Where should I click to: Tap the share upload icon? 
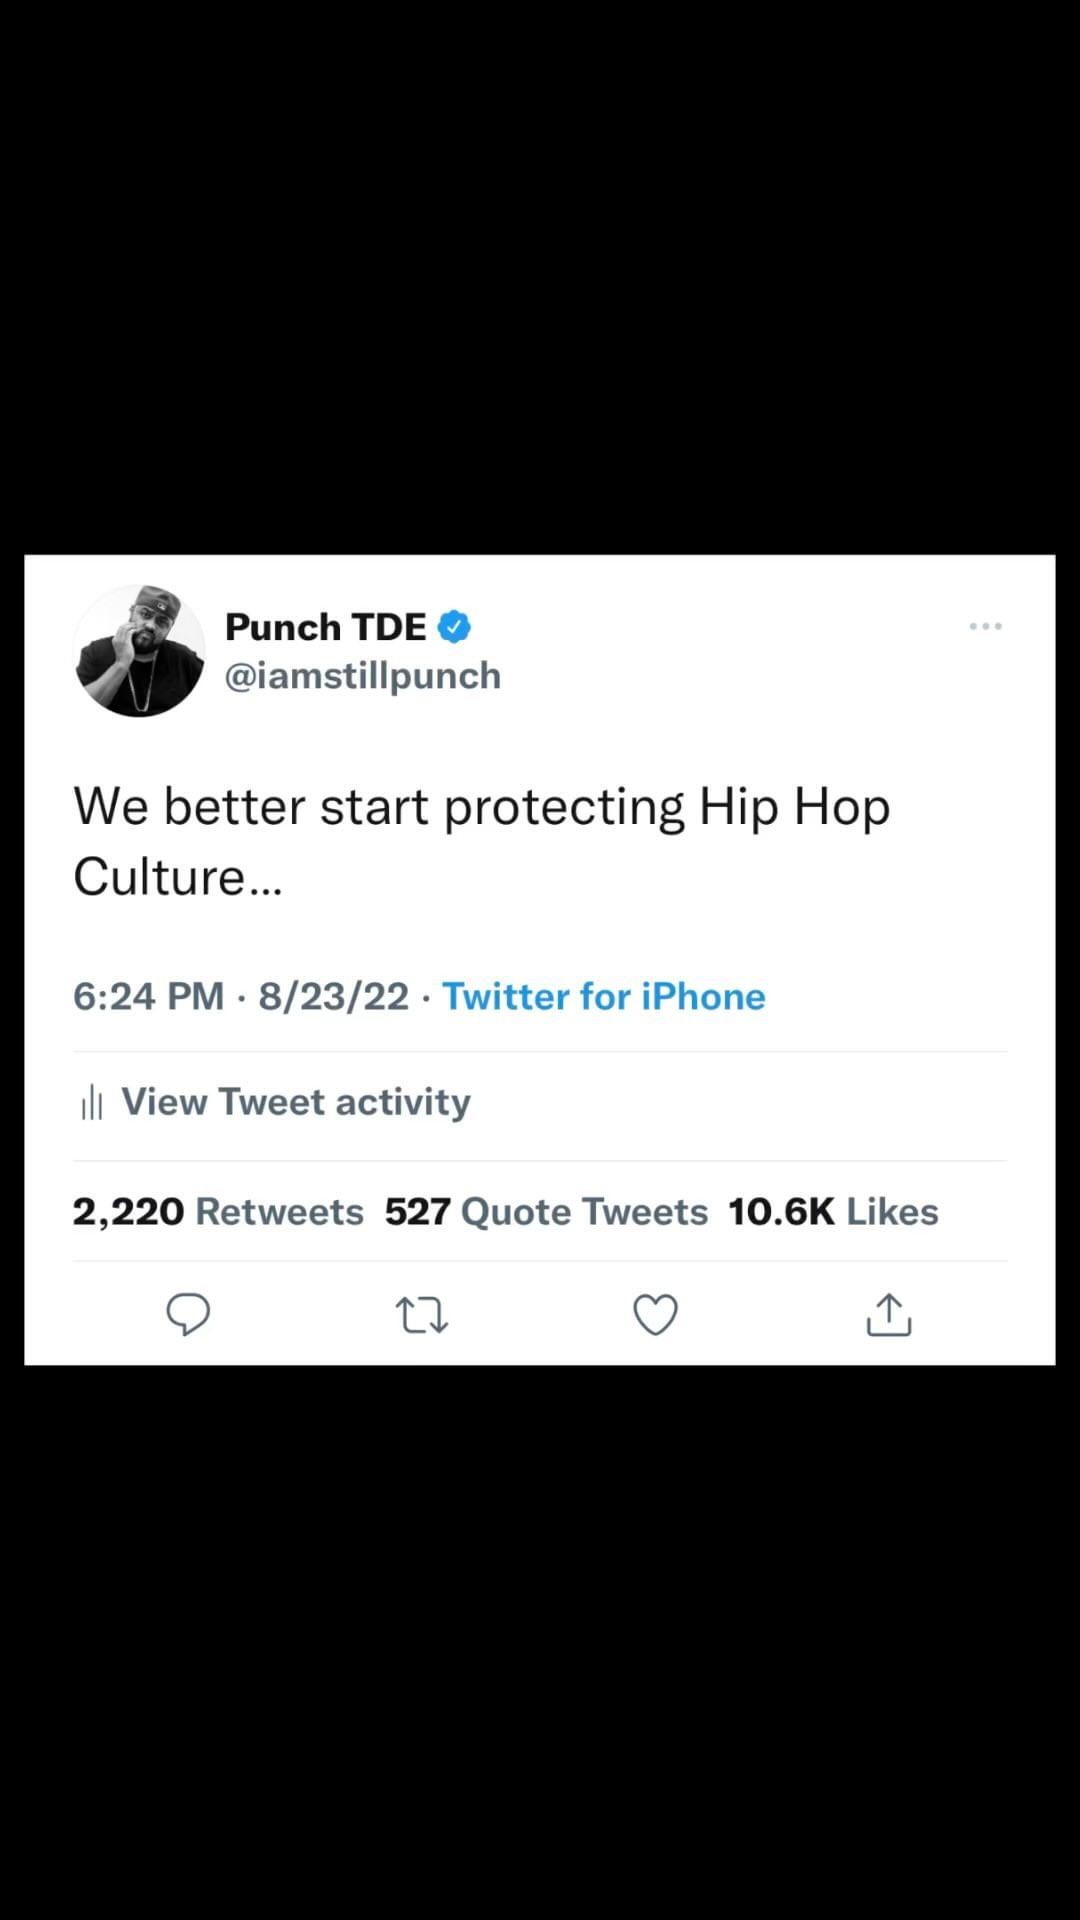889,1315
